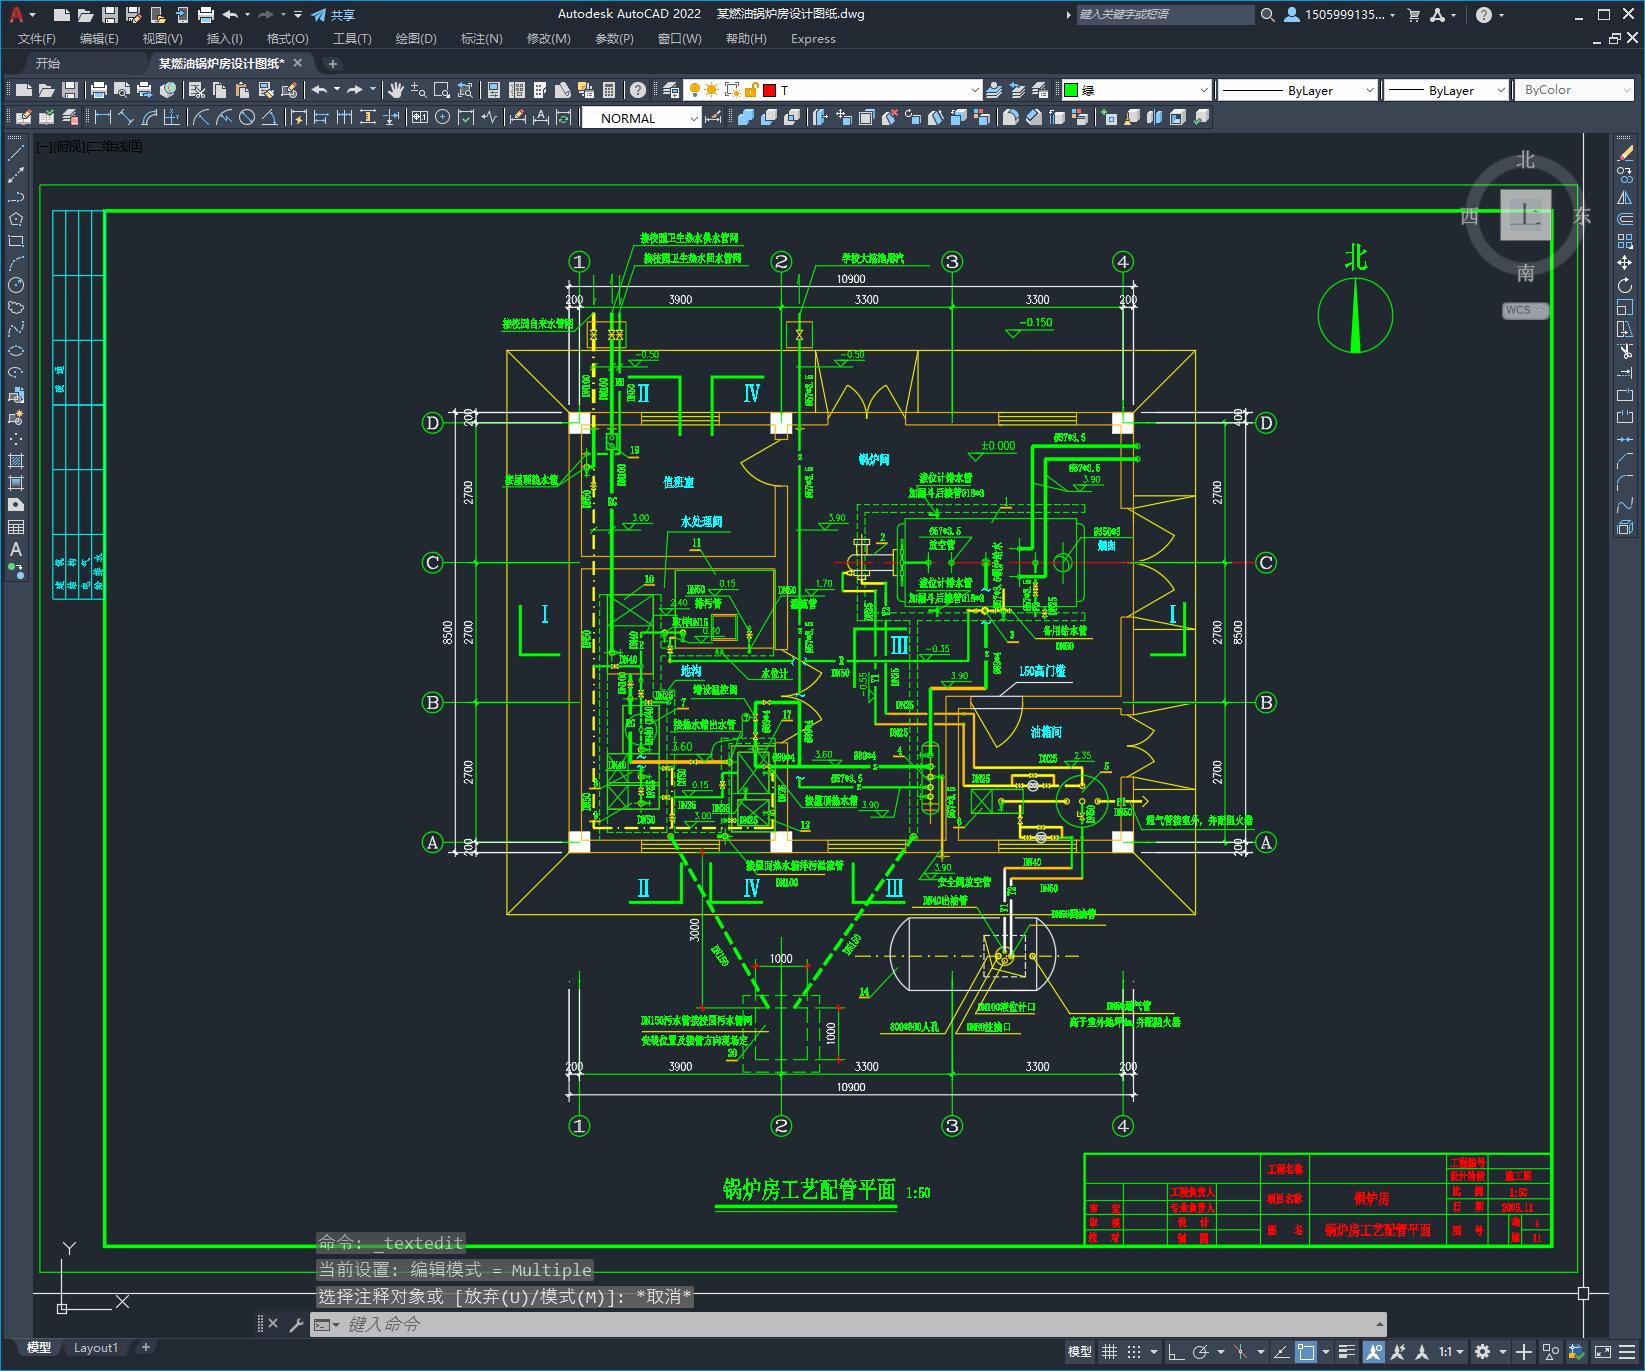Select the Move modify tool

[x=1625, y=263]
